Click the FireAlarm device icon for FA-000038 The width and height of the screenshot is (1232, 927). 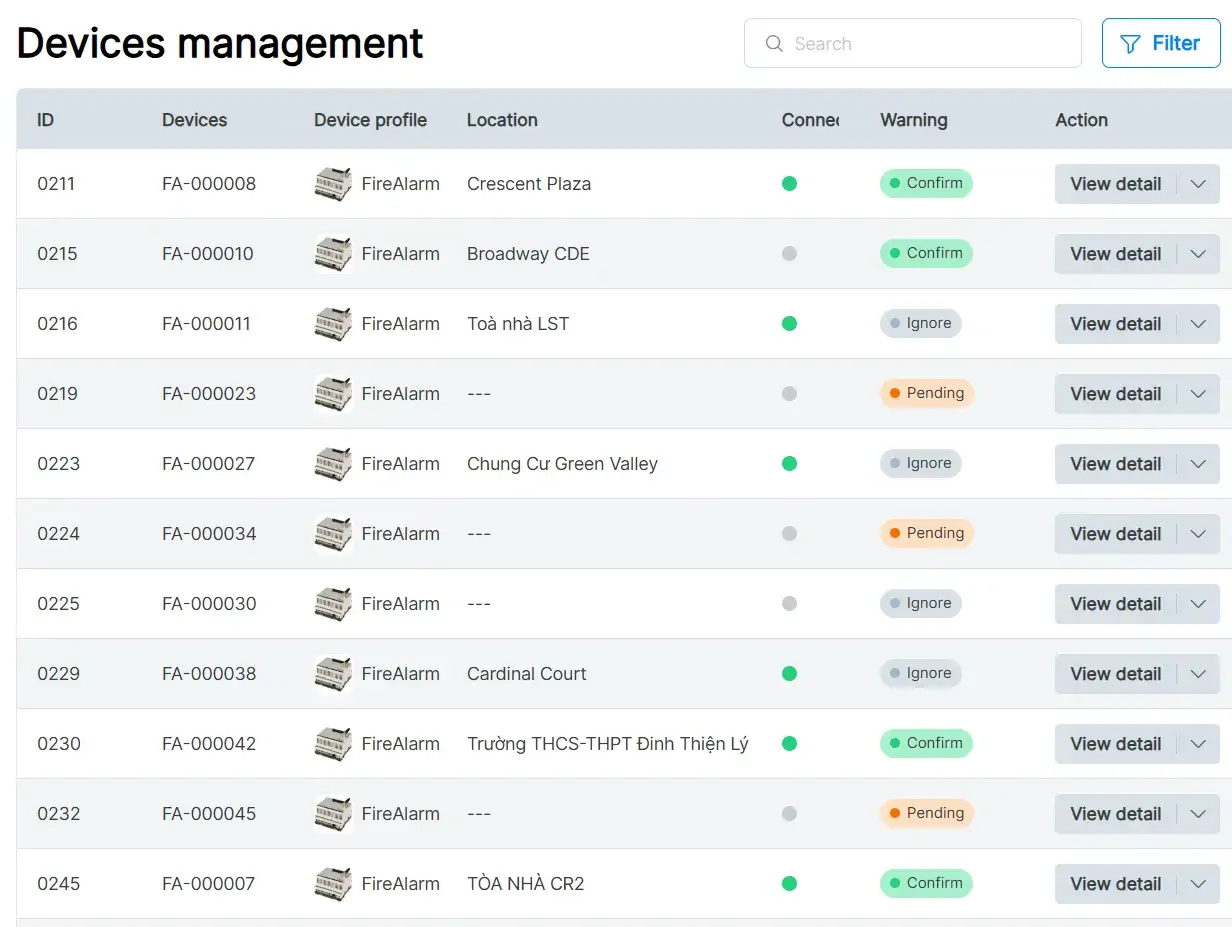(333, 674)
